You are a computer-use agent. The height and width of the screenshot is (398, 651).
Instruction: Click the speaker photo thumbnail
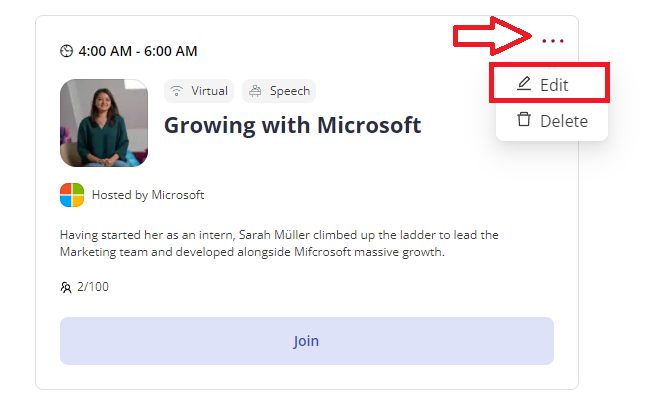pos(104,123)
